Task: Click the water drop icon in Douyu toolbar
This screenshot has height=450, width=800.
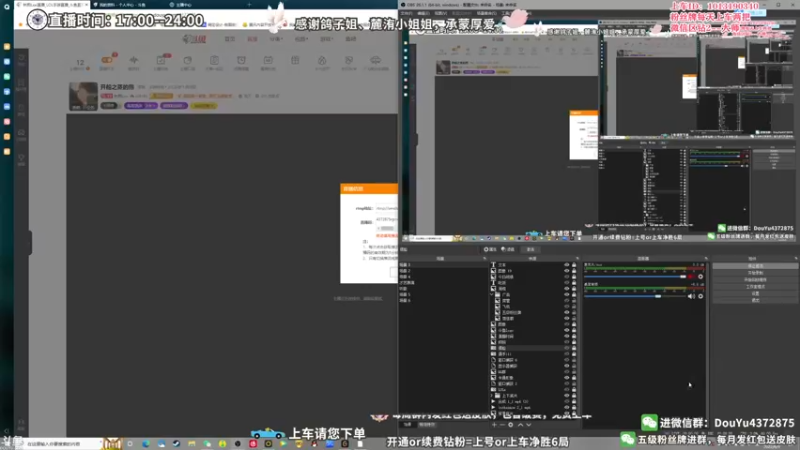Action: [322, 61]
